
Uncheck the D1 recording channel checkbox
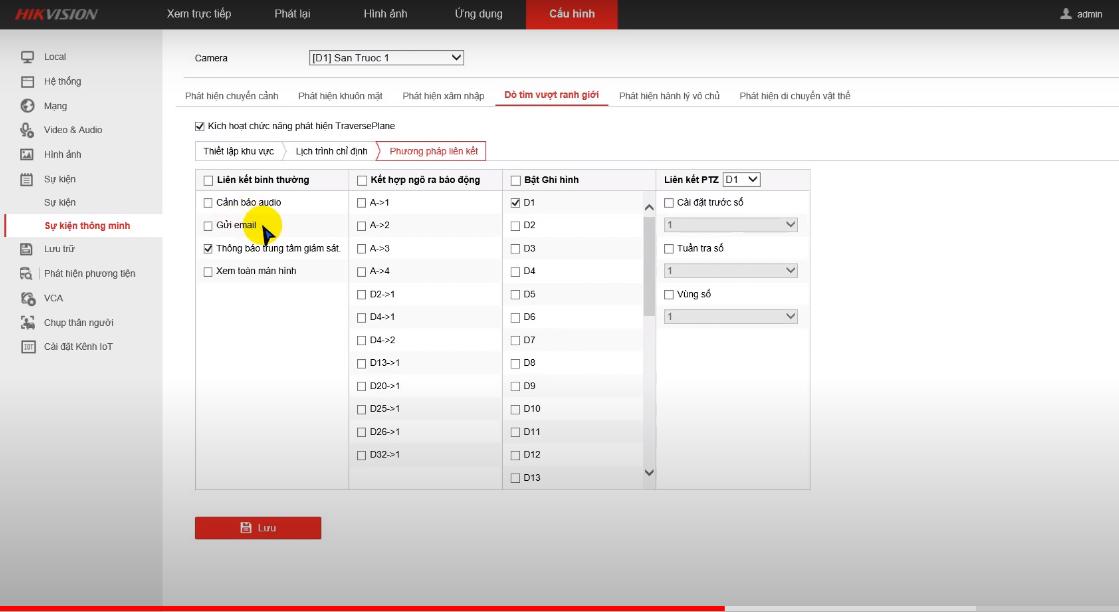point(516,203)
